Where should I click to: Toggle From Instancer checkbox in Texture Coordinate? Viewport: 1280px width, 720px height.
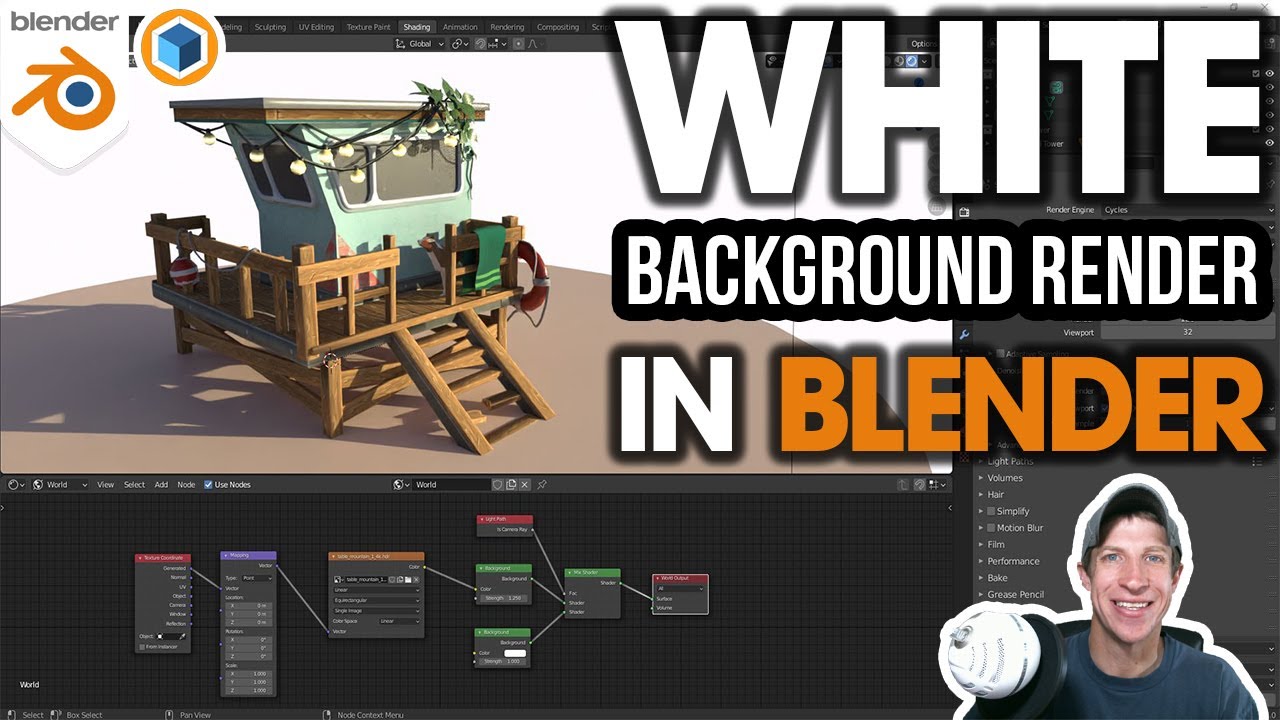tap(142, 646)
